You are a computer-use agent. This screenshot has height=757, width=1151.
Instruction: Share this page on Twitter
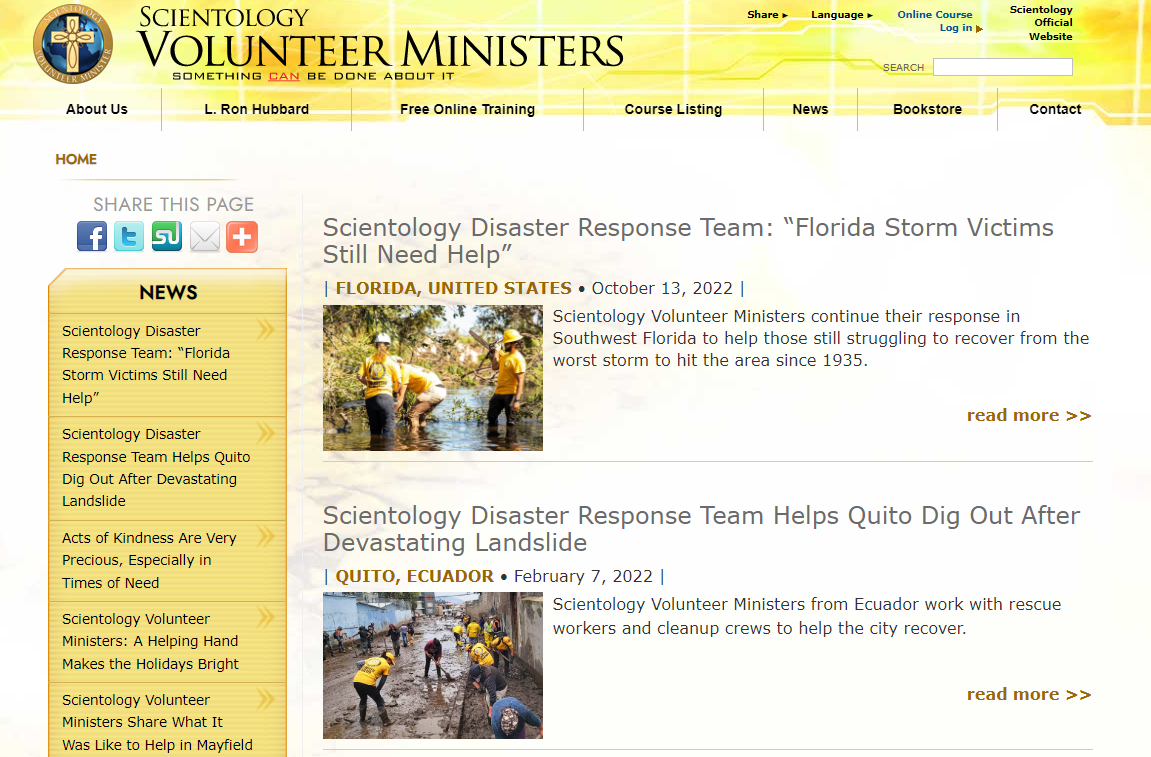tap(129, 236)
